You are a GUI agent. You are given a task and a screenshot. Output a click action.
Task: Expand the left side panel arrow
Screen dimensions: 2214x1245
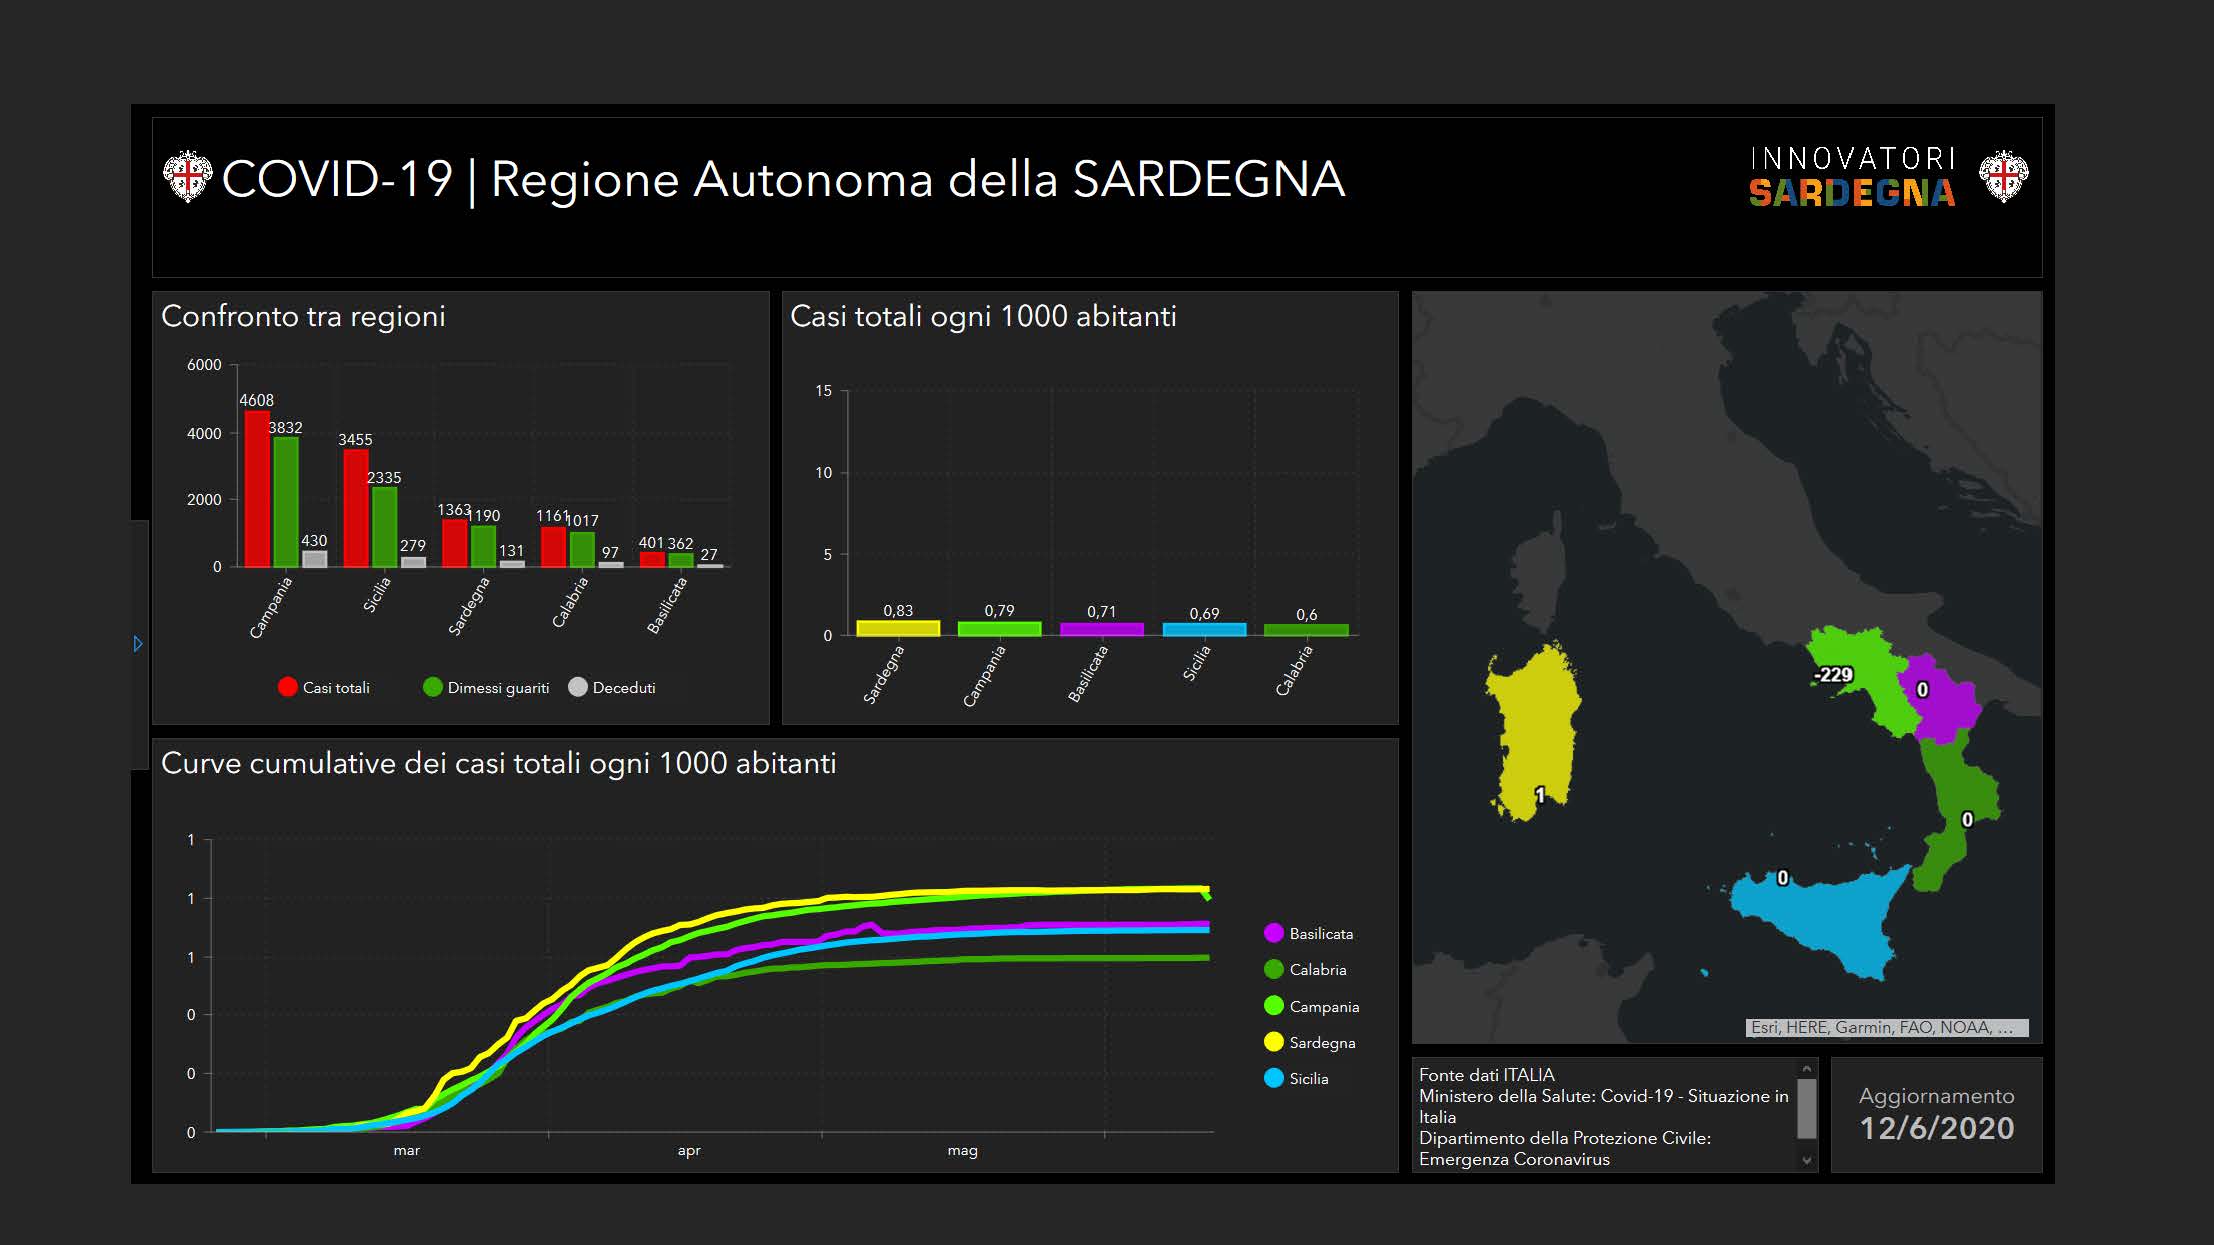coord(138,644)
